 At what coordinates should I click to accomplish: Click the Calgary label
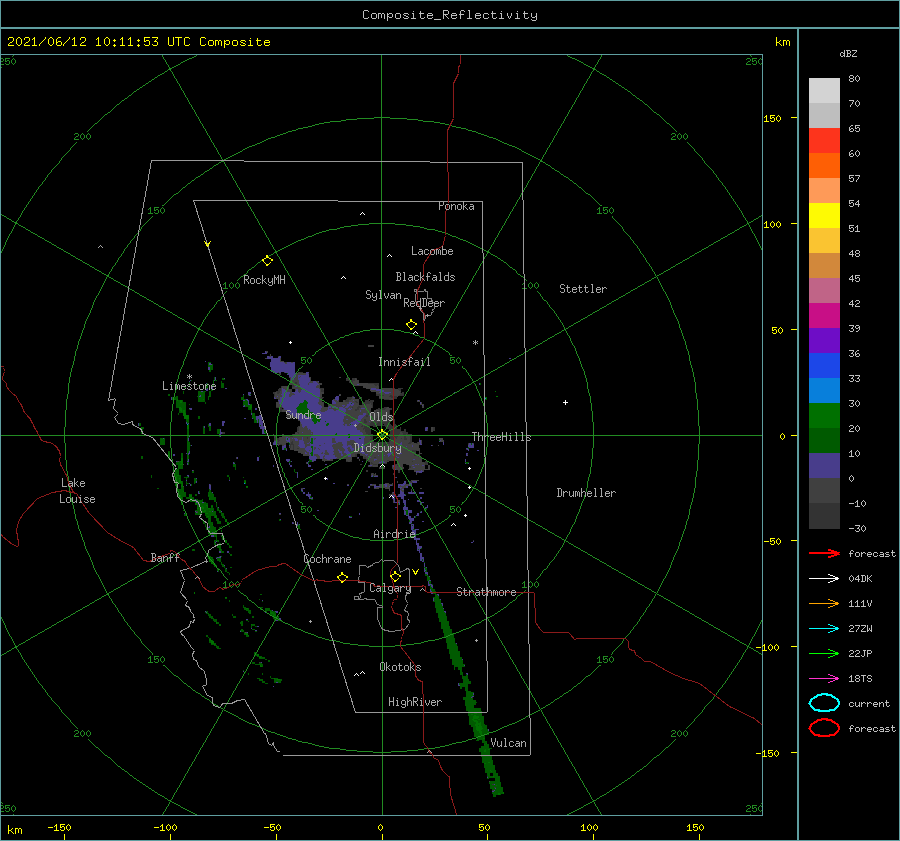point(390,588)
